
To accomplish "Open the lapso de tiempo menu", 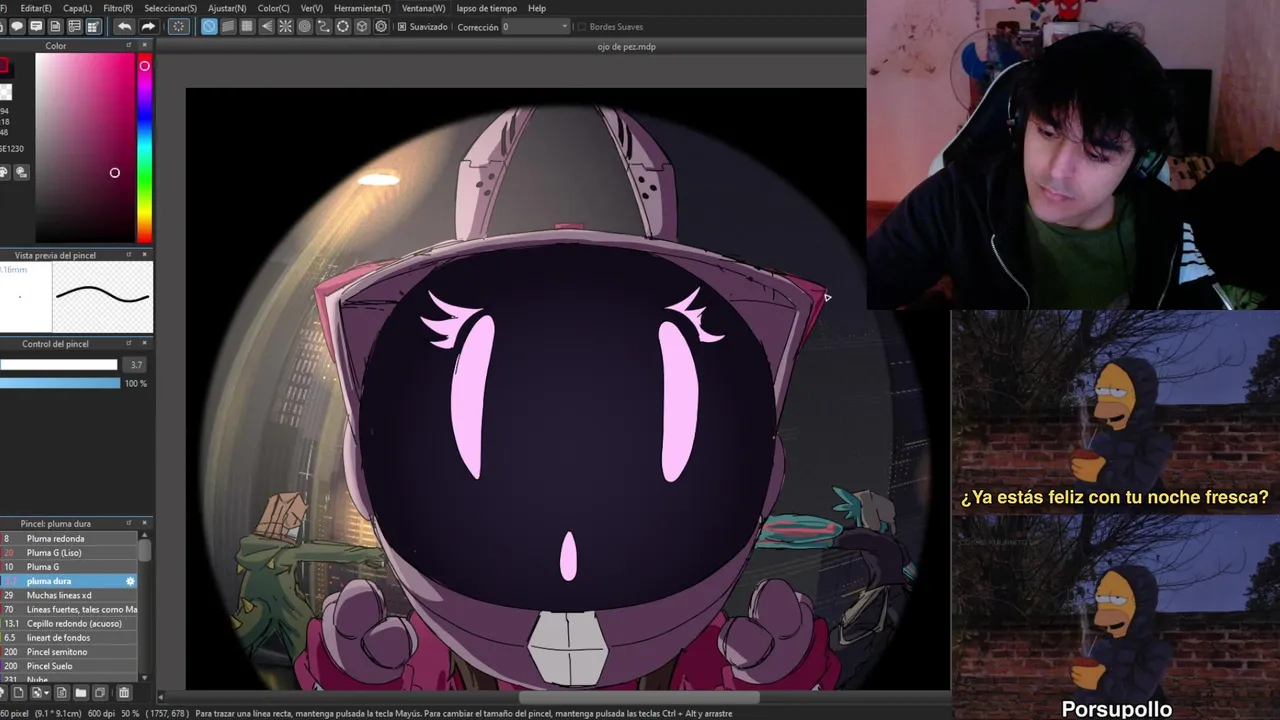I will [x=486, y=8].
